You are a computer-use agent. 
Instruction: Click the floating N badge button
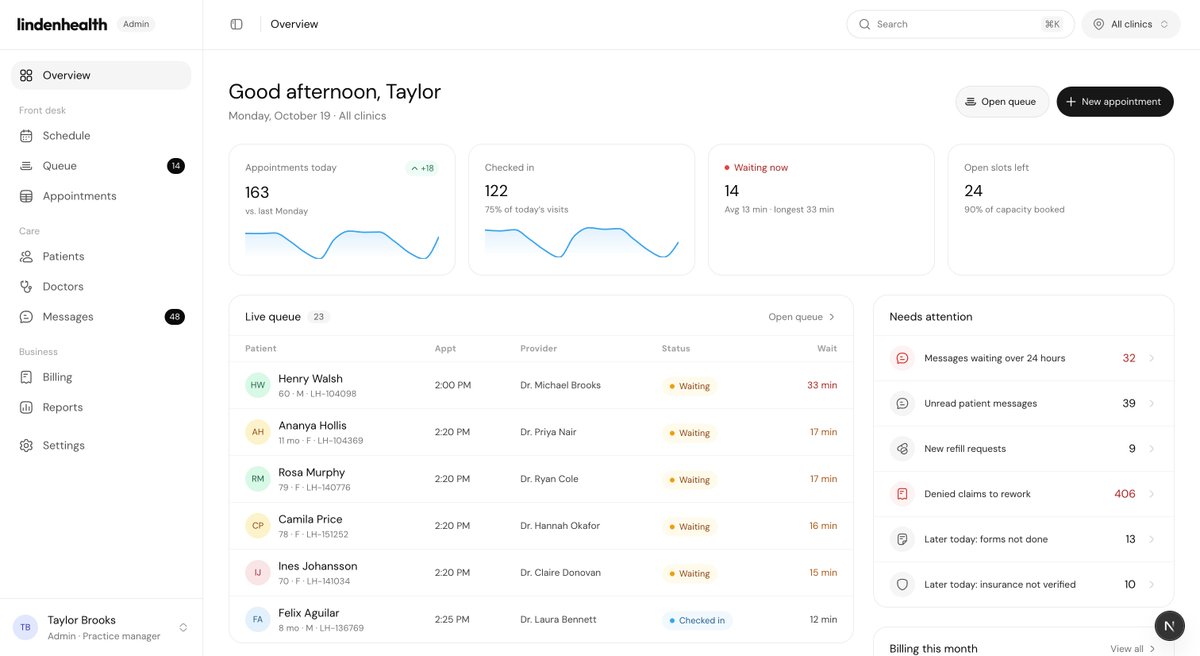point(1168,626)
